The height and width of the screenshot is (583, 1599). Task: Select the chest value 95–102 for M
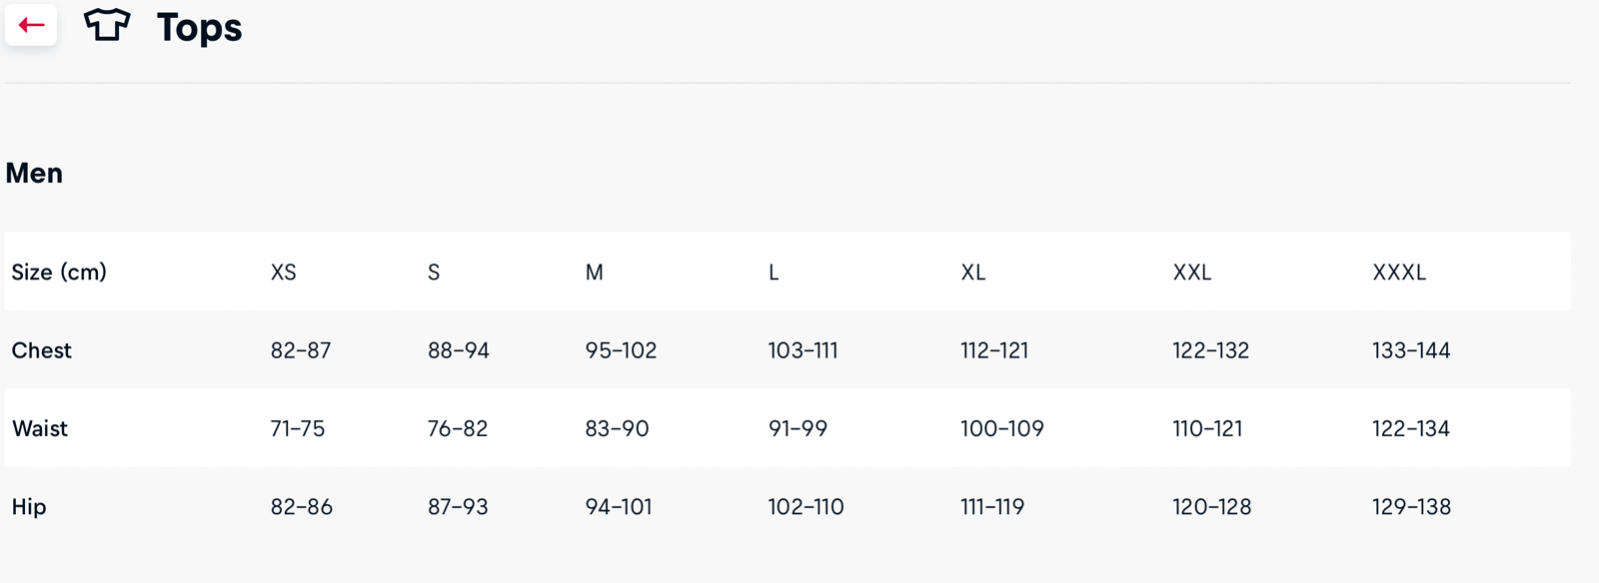pyautogui.click(x=621, y=350)
